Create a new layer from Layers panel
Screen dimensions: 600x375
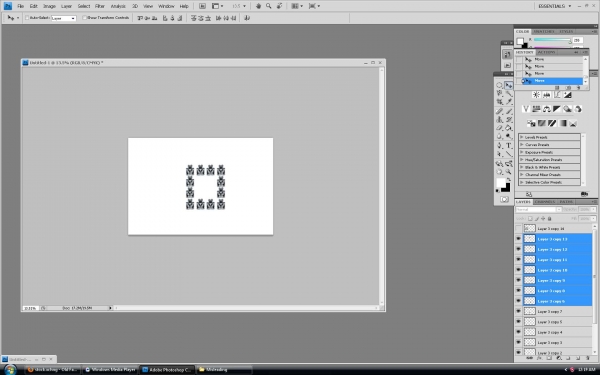tap(578, 358)
